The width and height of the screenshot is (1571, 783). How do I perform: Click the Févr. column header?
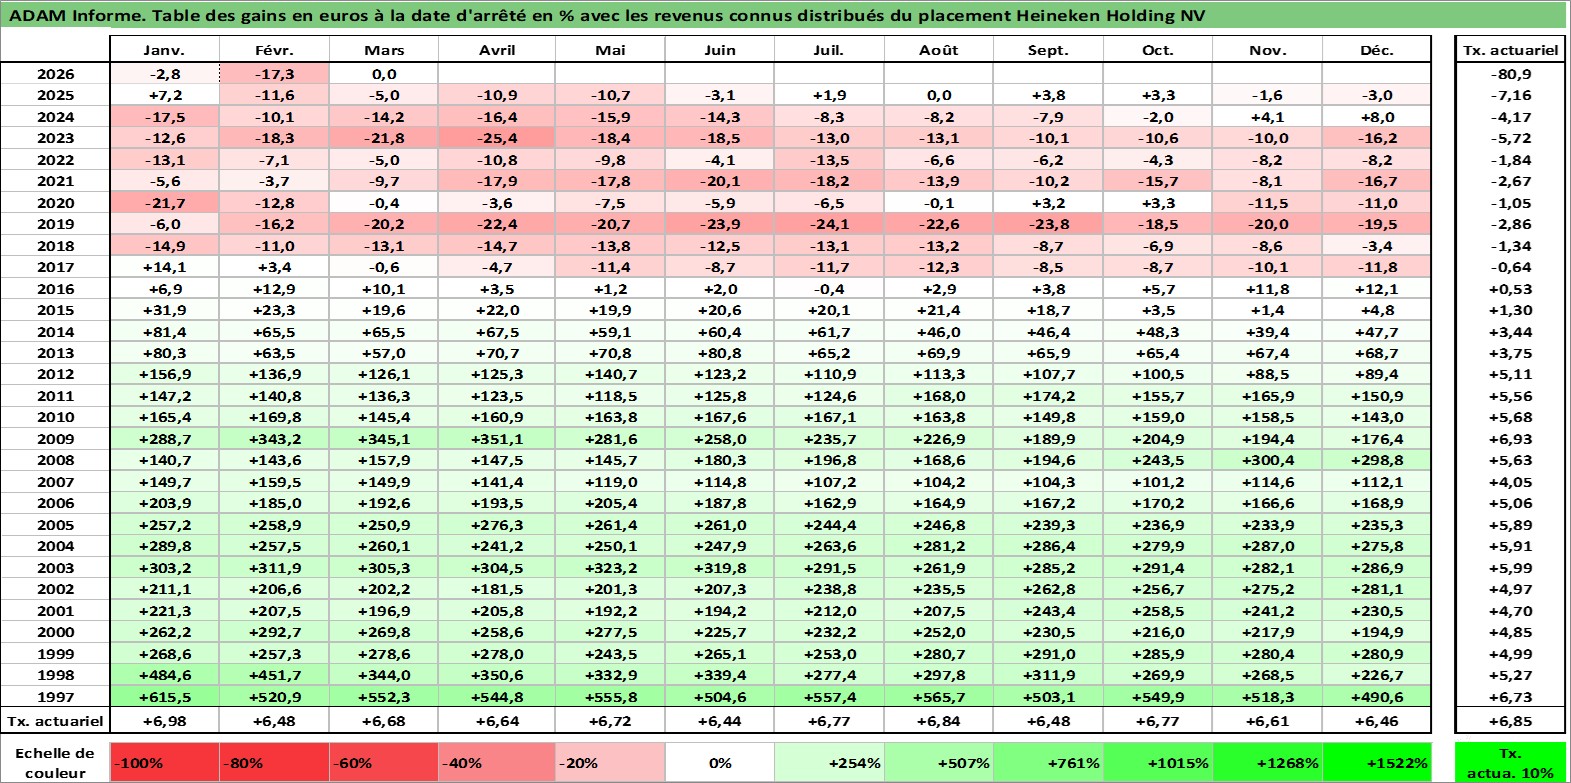(274, 50)
